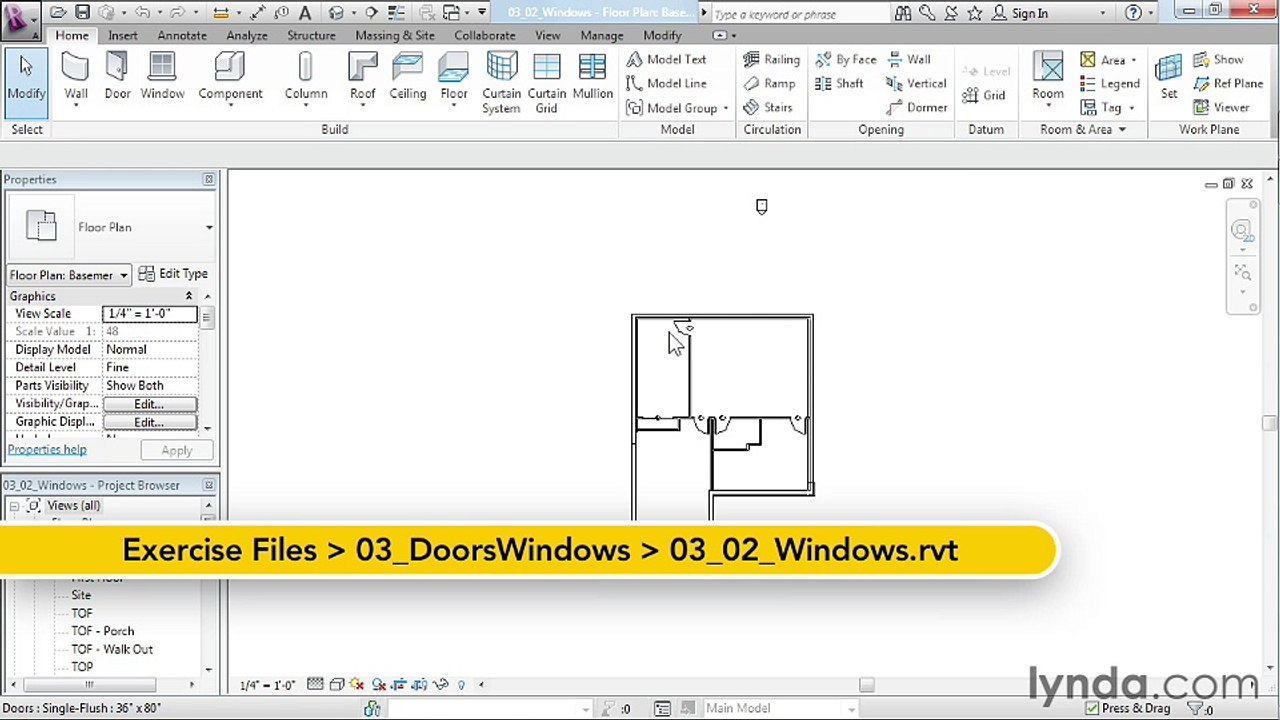Open the Component tool
The height and width of the screenshot is (720, 1280).
tap(230, 77)
